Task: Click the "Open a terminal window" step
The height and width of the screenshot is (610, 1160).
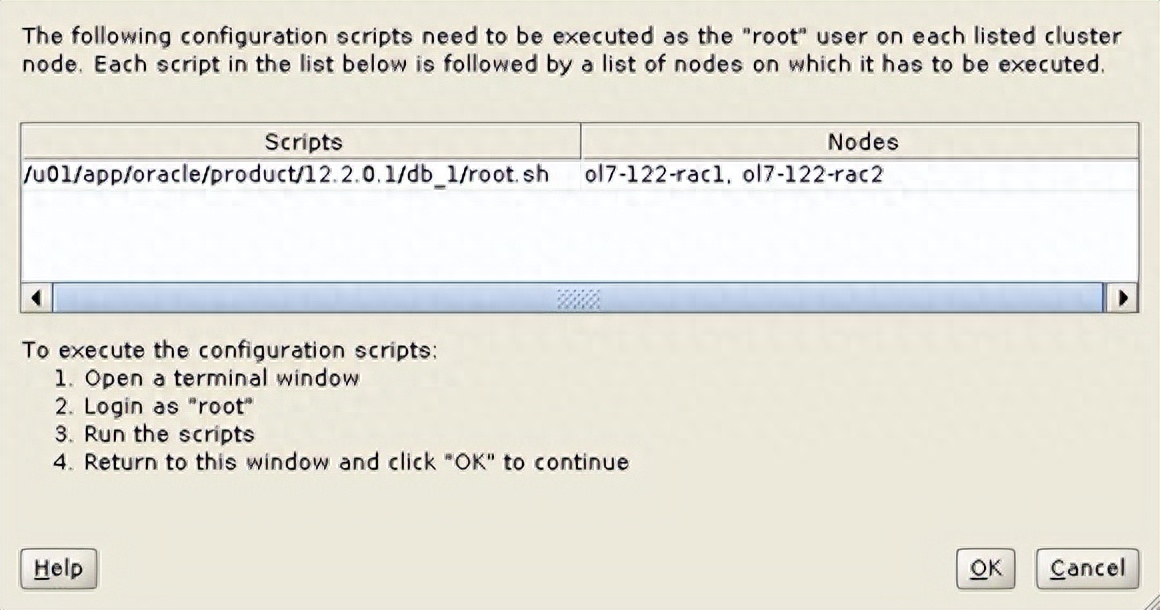Action: 222,379
